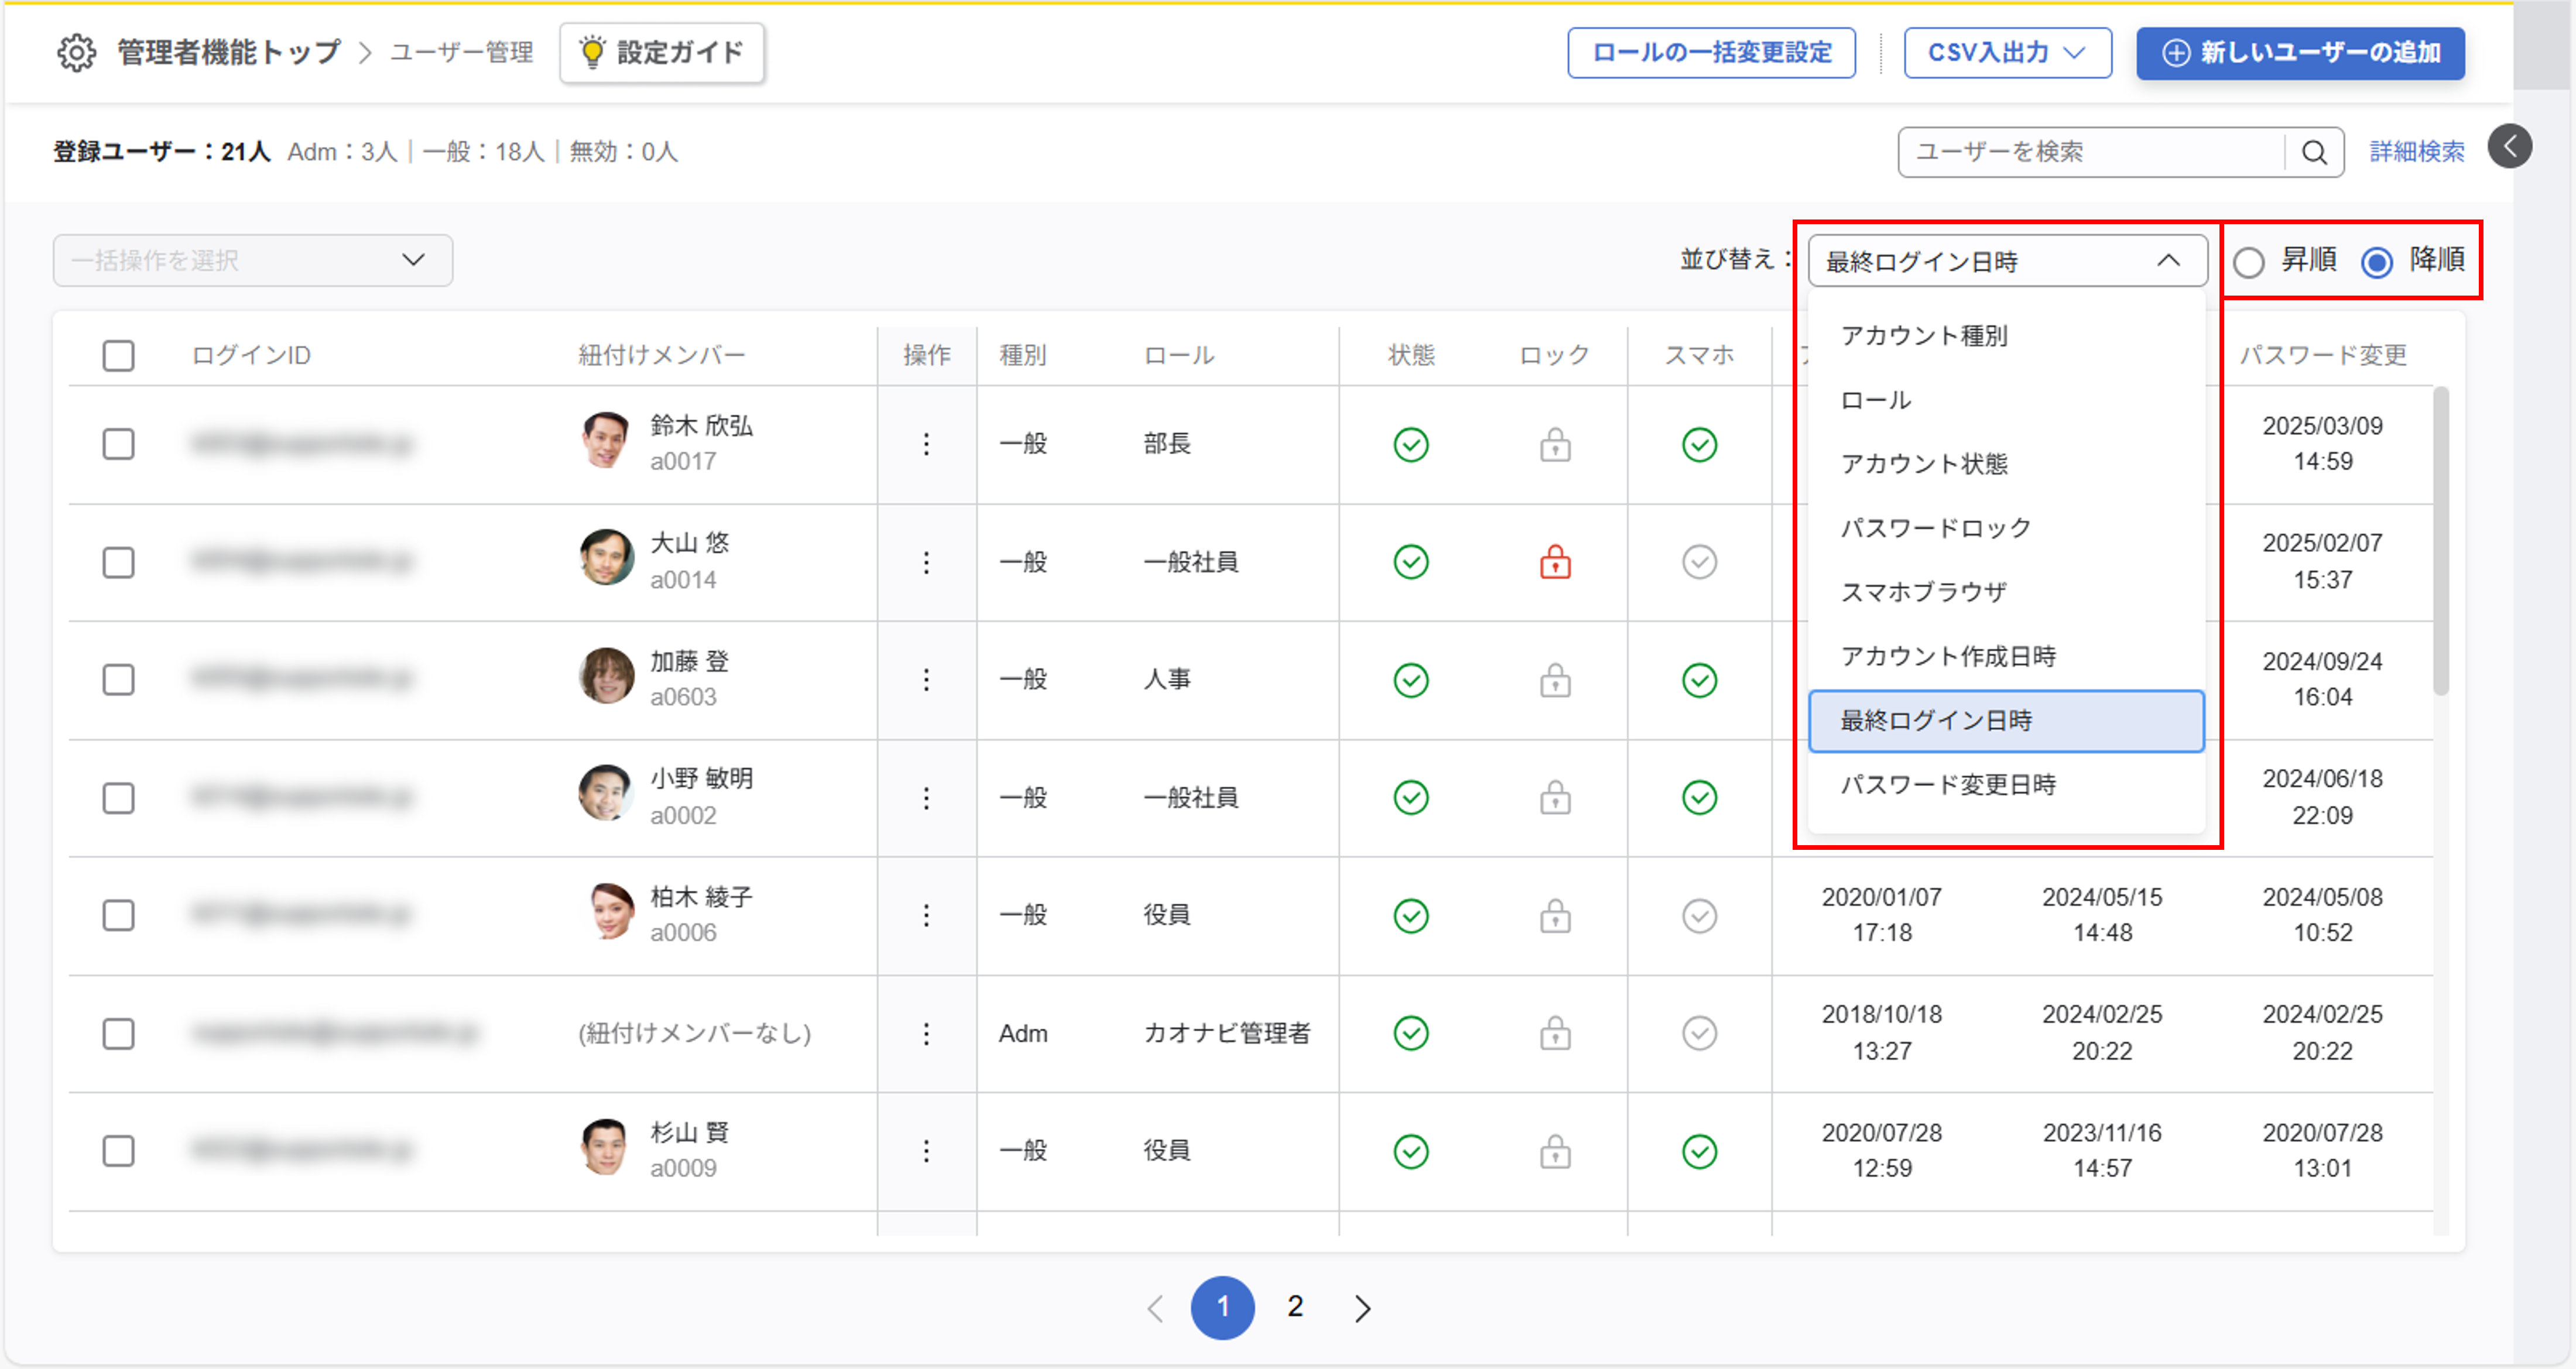The height and width of the screenshot is (1369, 2576).
Task: Choose スマホブラウザ sort option
Action: coord(2006,592)
